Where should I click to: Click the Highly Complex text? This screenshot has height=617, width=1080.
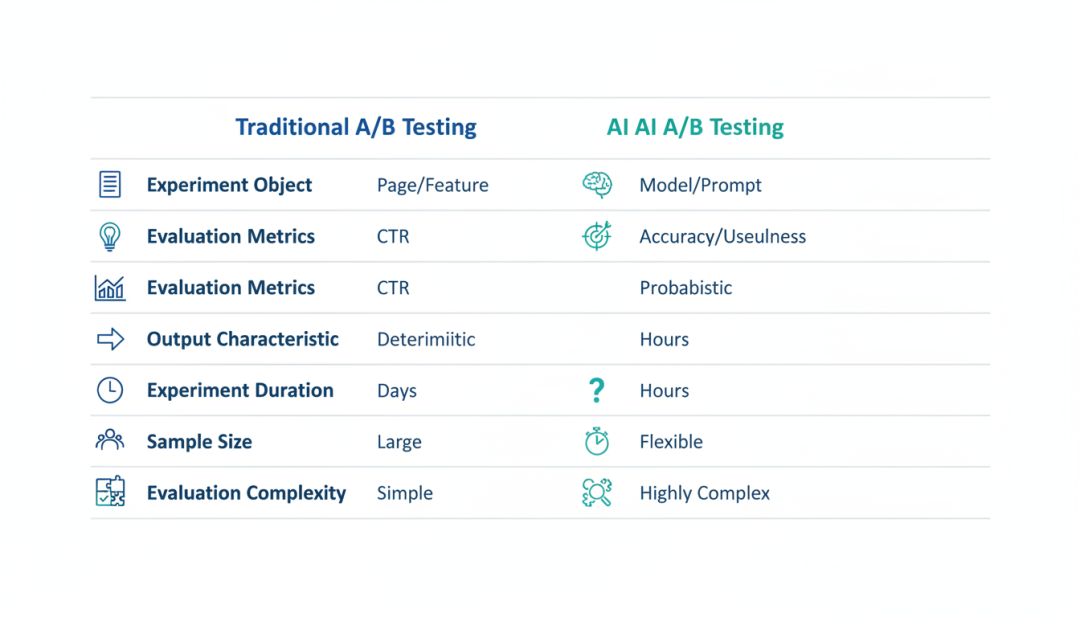coord(705,493)
